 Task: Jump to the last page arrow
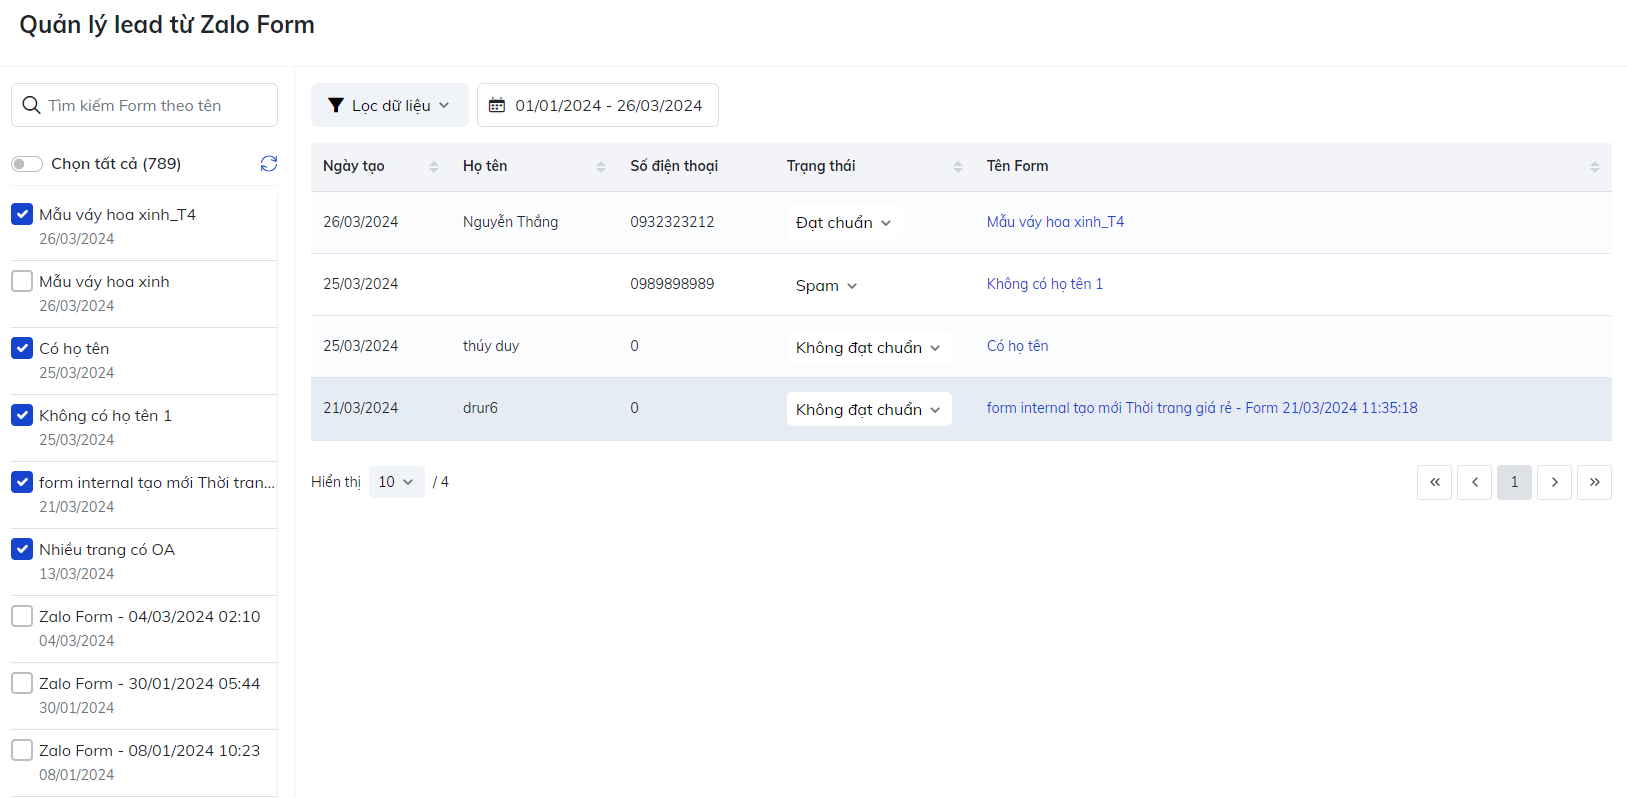[1594, 482]
